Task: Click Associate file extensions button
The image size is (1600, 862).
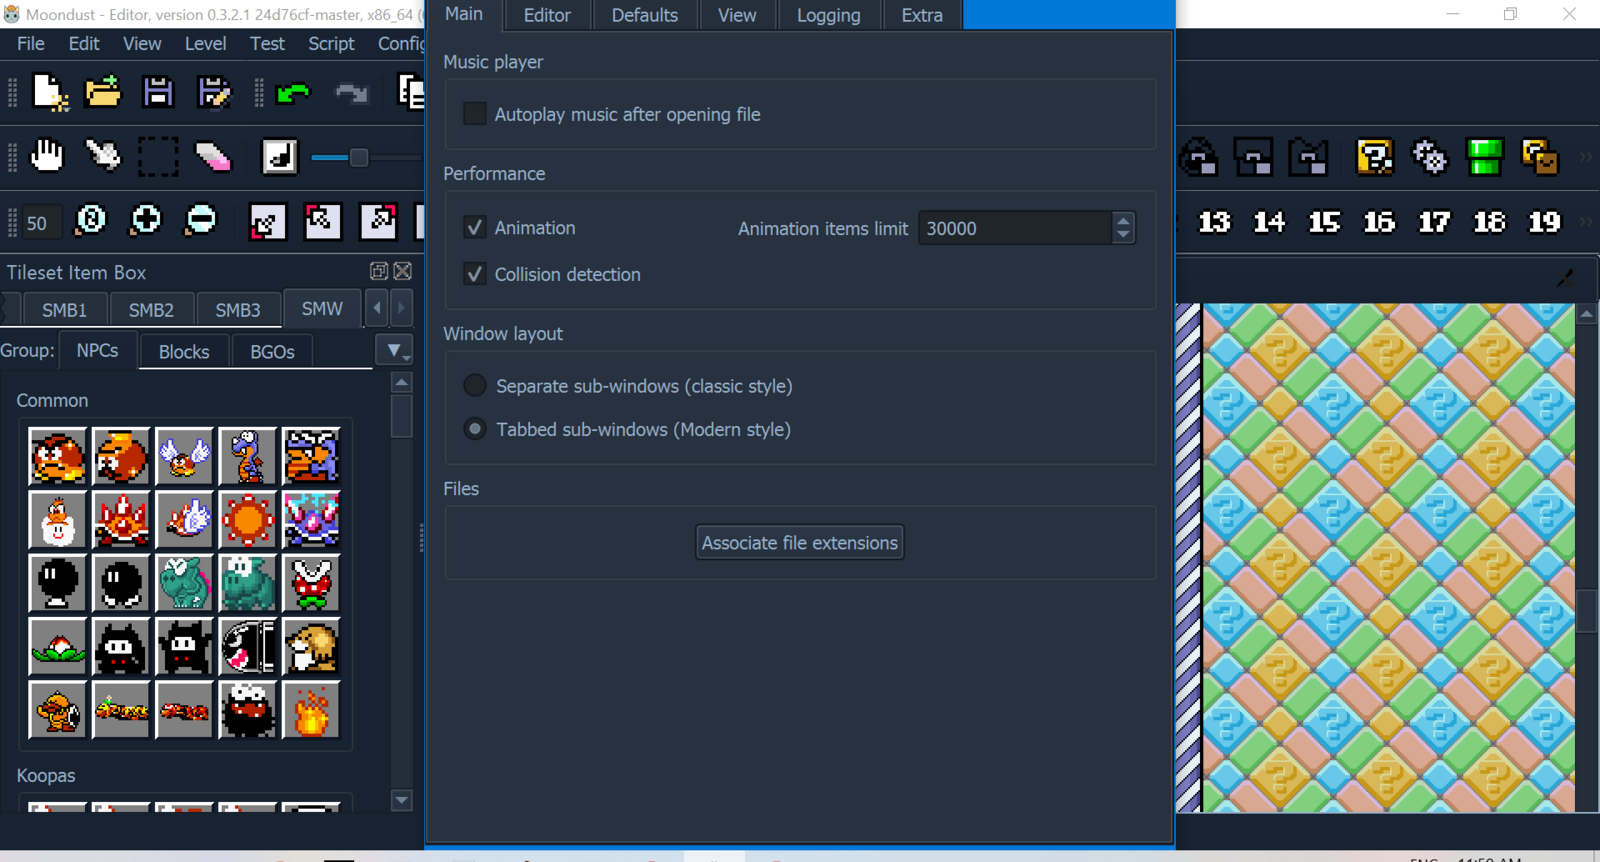Action: click(800, 543)
